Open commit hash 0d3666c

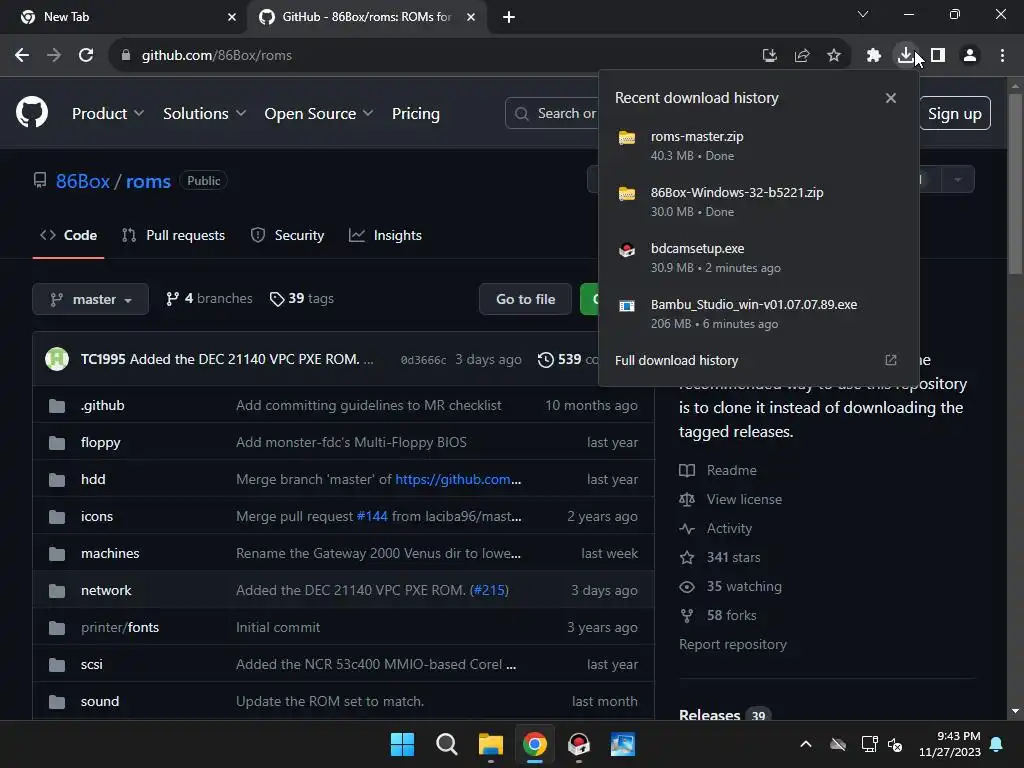coord(423,360)
